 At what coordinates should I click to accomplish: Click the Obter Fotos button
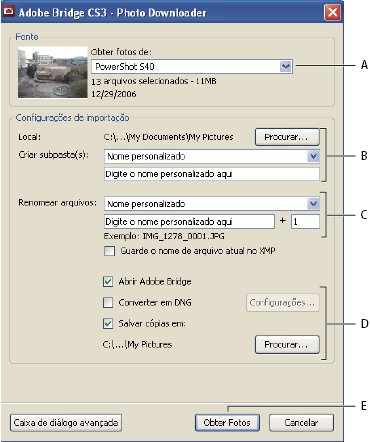pyautogui.click(x=227, y=423)
